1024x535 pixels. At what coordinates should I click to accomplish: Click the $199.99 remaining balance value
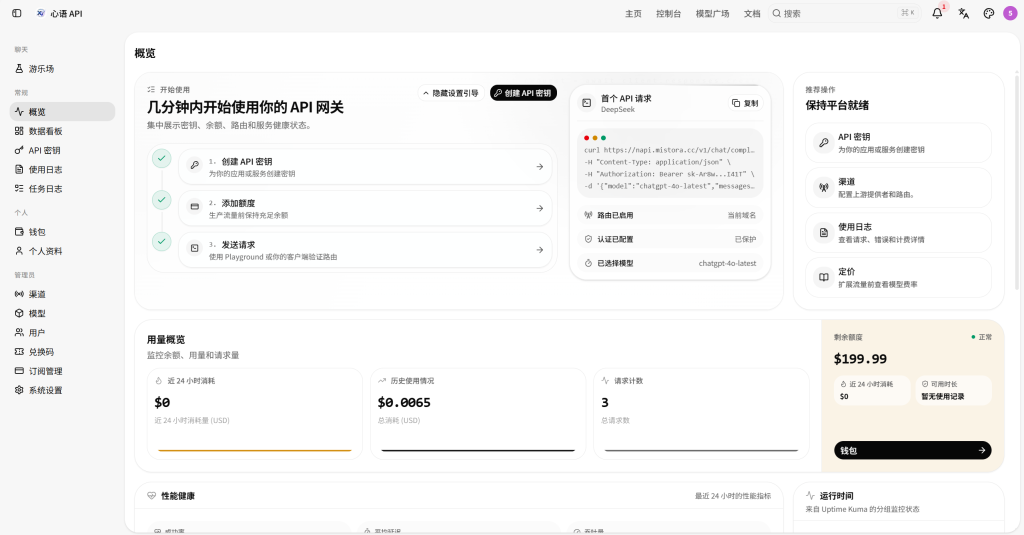pyautogui.click(x=860, y=359)
